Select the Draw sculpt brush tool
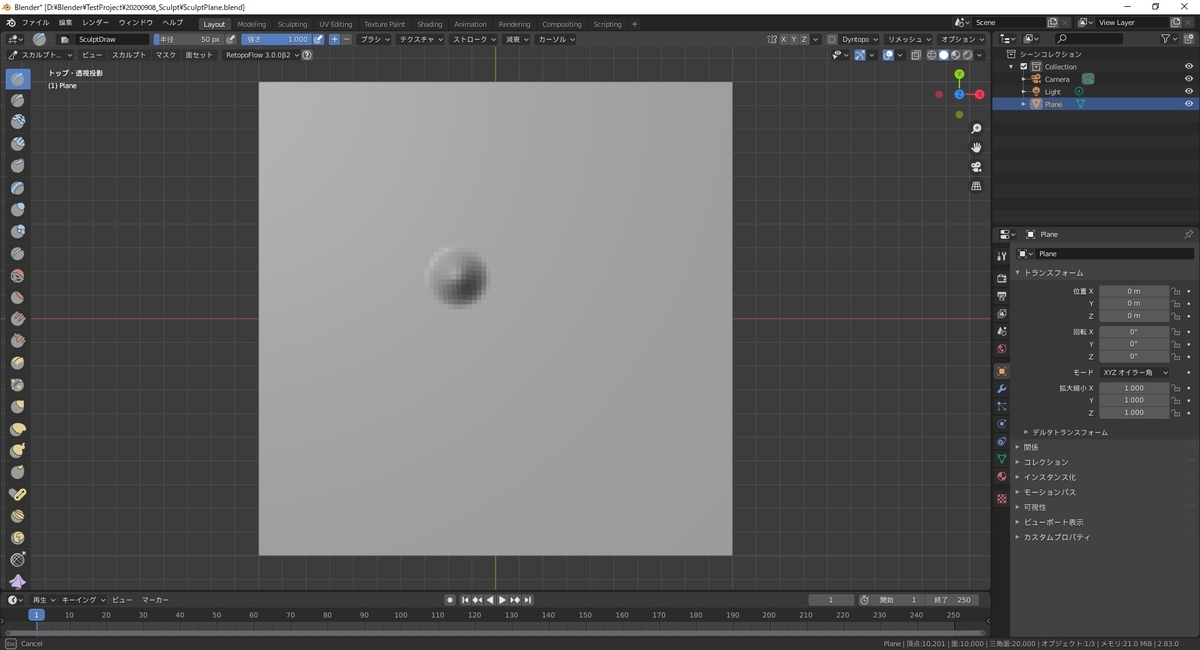The image size is (1200, 650). tap(18, 78)
